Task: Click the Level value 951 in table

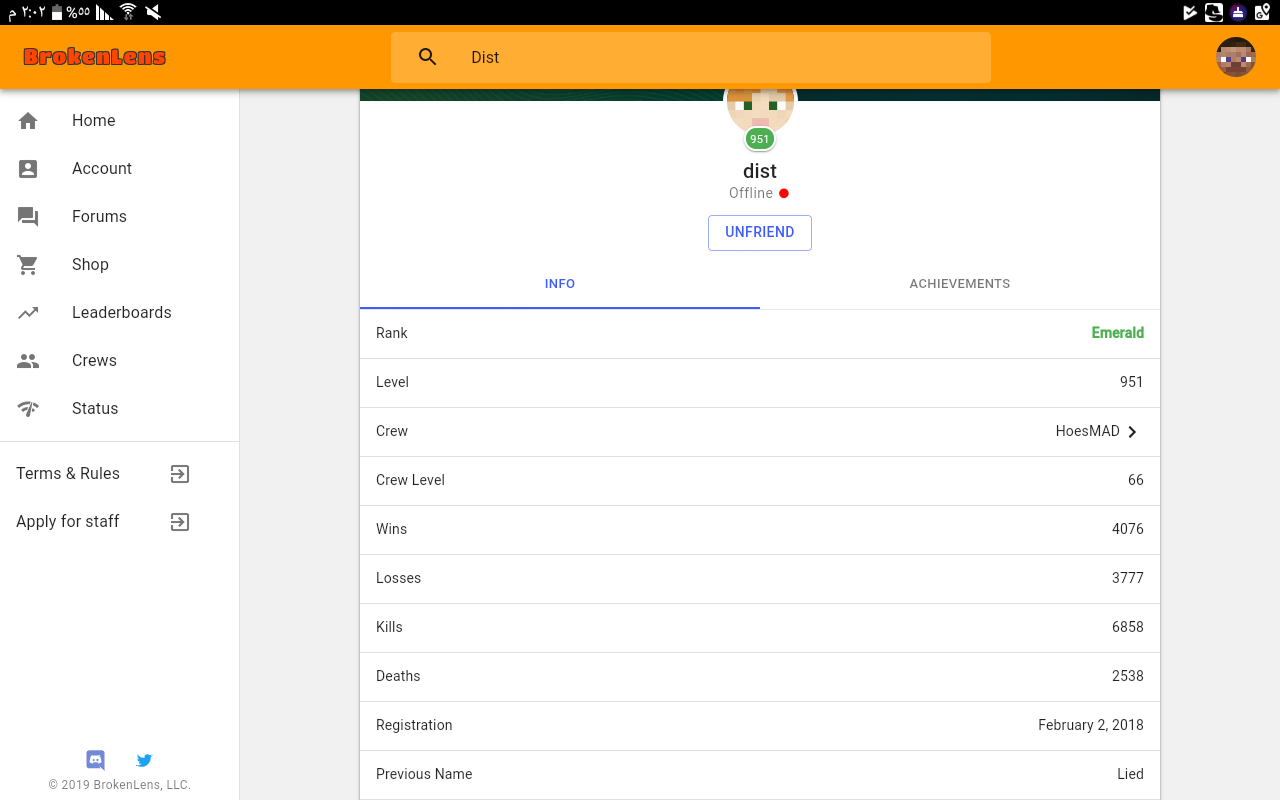Action: (1132, 382)
